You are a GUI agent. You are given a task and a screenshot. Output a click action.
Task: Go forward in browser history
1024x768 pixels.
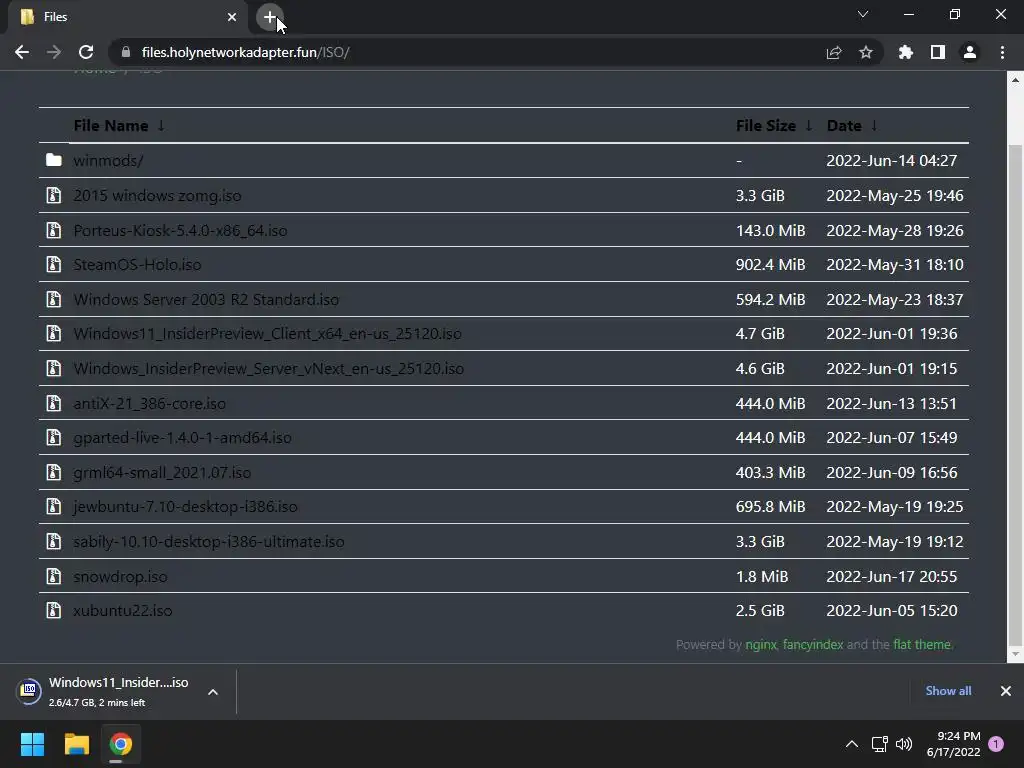[x=54, y=52]
